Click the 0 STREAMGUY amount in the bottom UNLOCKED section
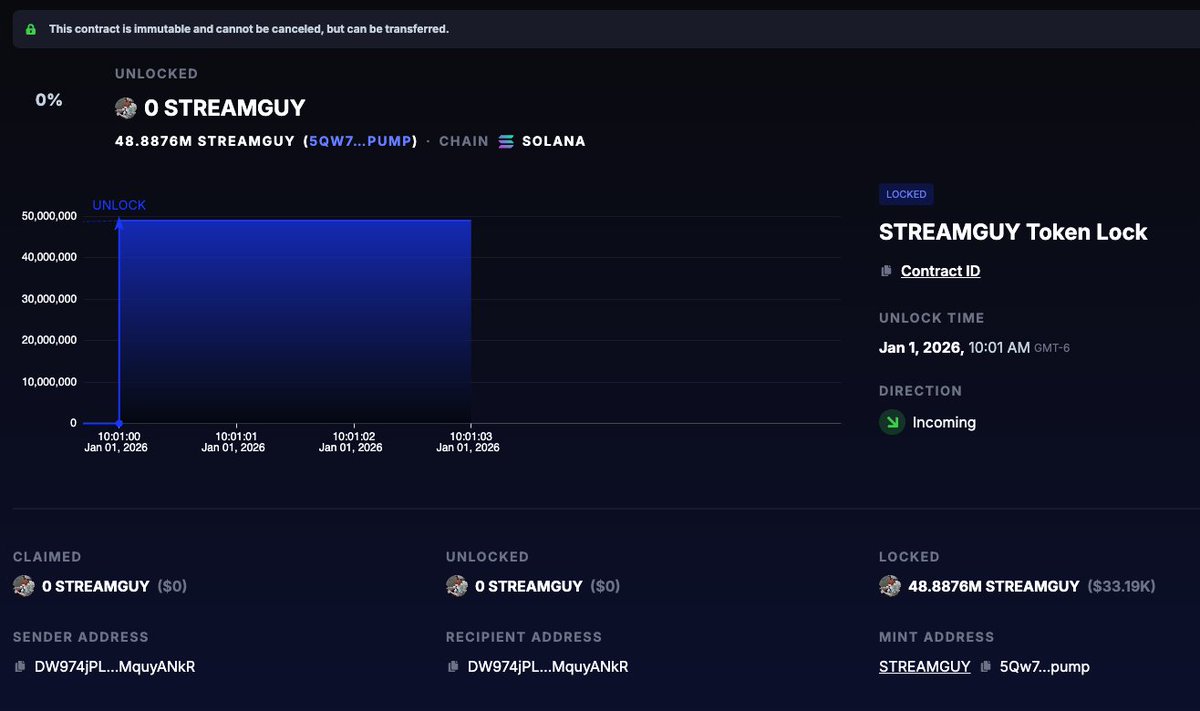Image resolution: width=1200 pixels, height=711 pixels. (x=528, y=586)
